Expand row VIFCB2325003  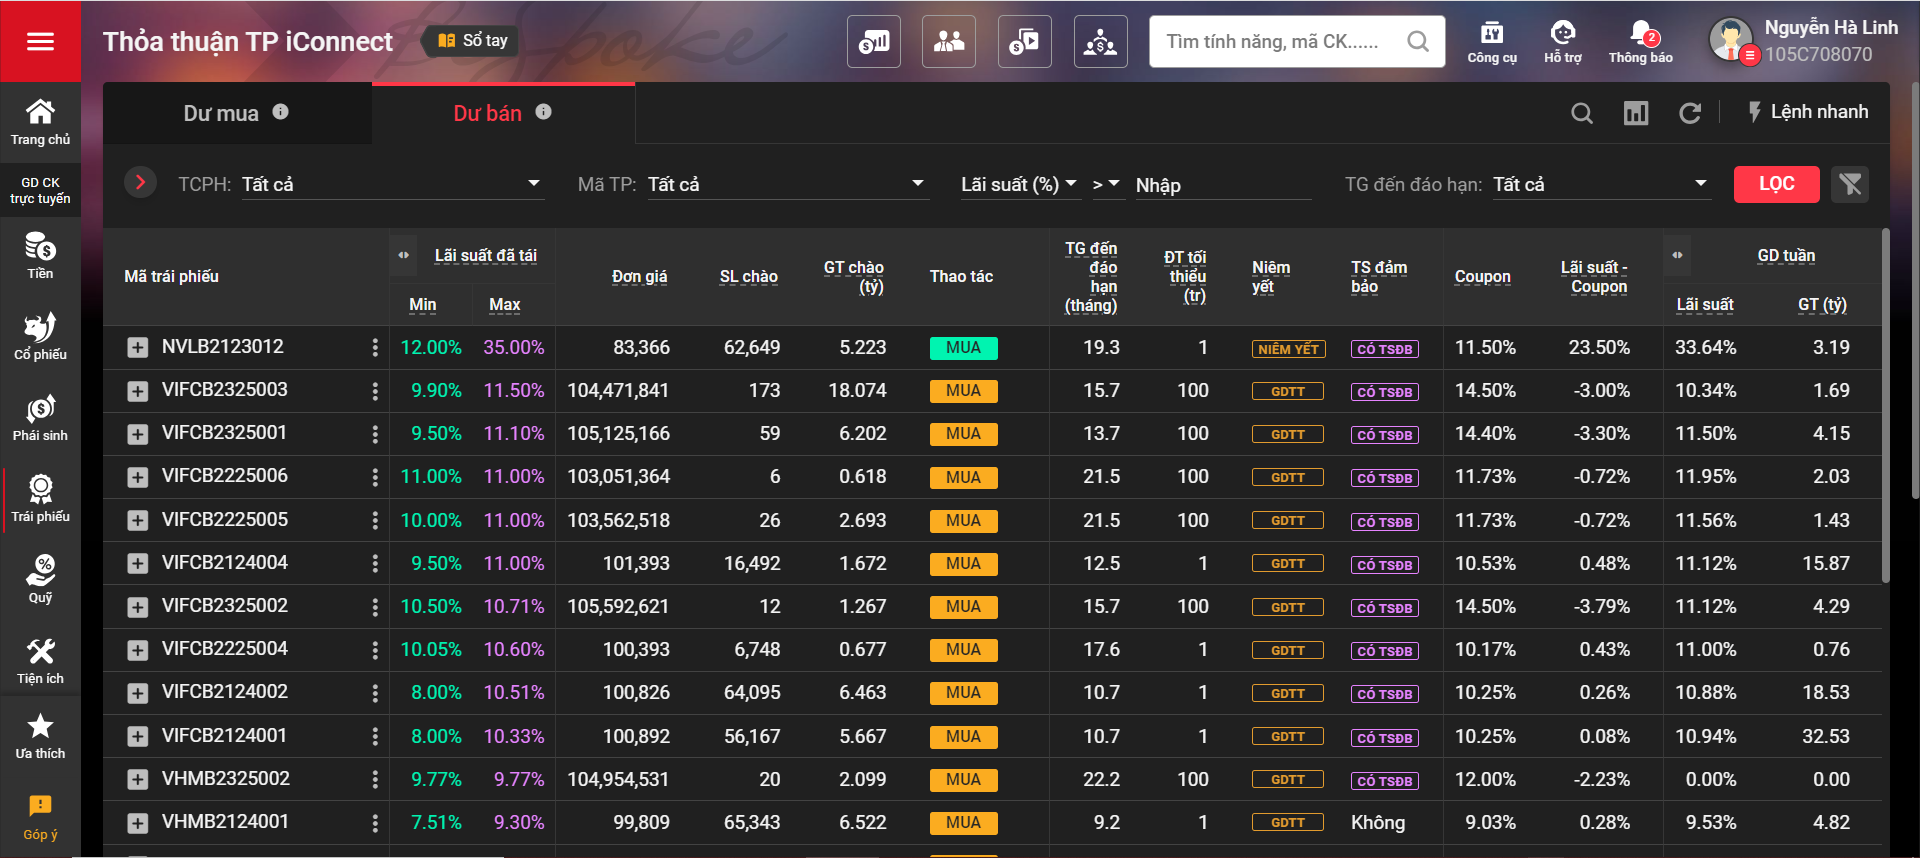138,391
